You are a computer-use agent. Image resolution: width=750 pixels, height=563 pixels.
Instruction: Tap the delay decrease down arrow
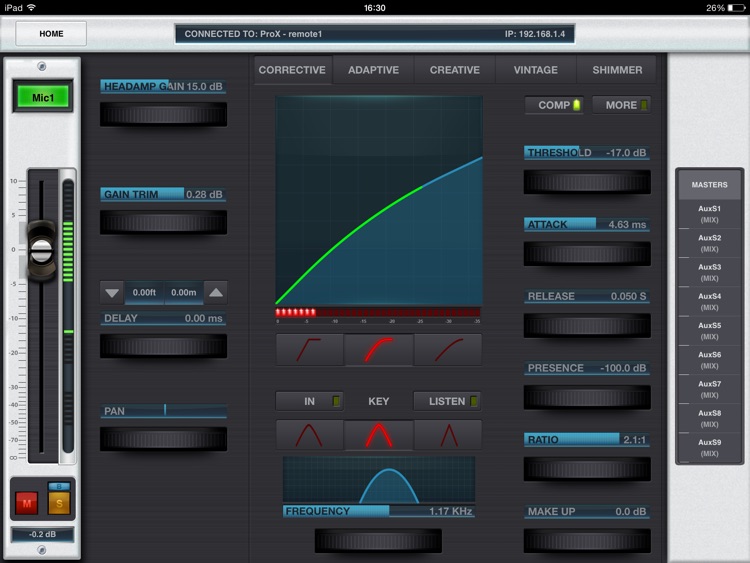pos(112,293)
